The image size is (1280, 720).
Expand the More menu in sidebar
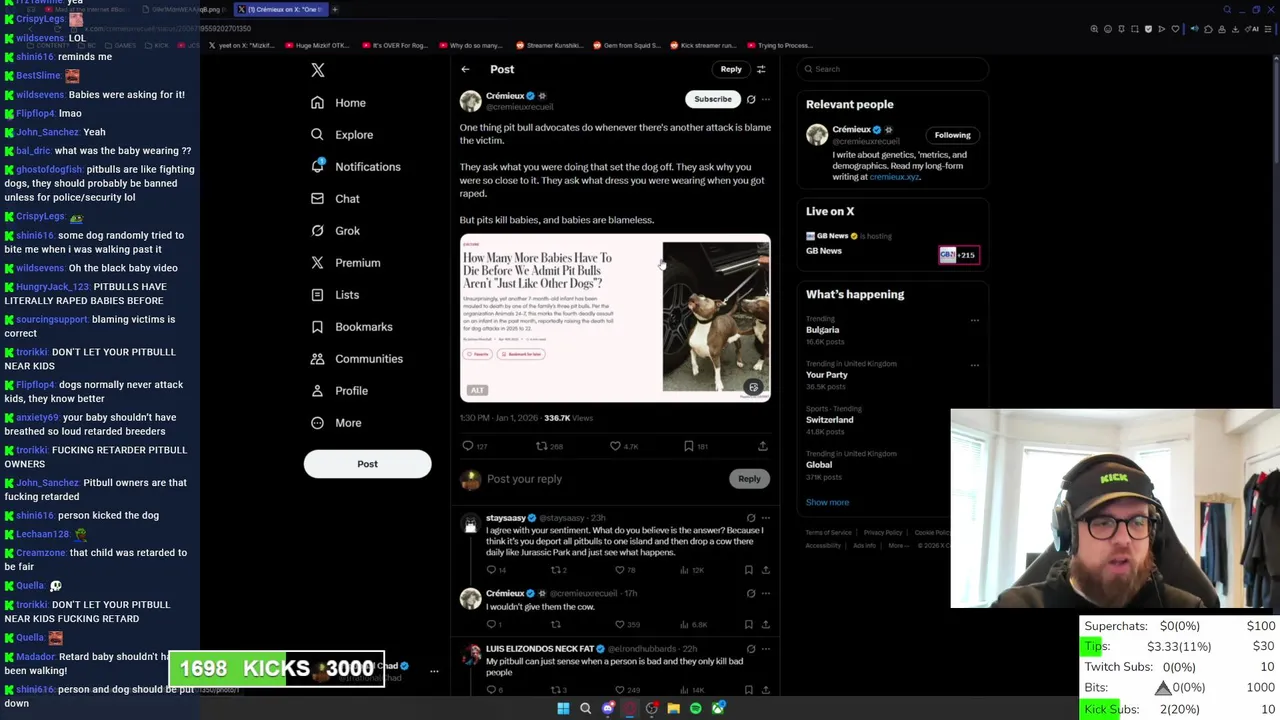click(335, 423)
